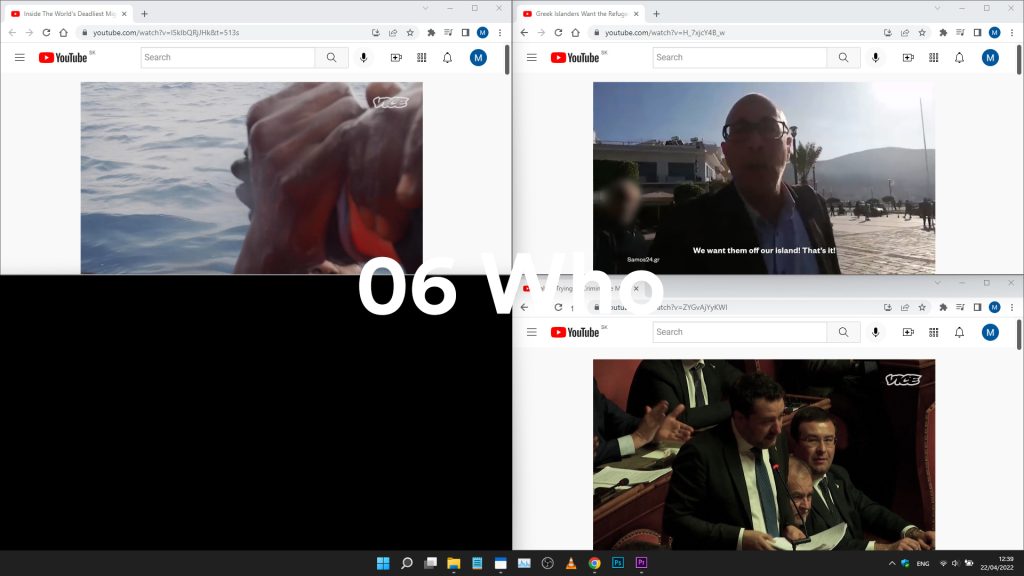Expand tab search chevron in Inside The World's Deadliest window
The height and width of the screenshot is (576, 1024).
(x=425, y=8)
